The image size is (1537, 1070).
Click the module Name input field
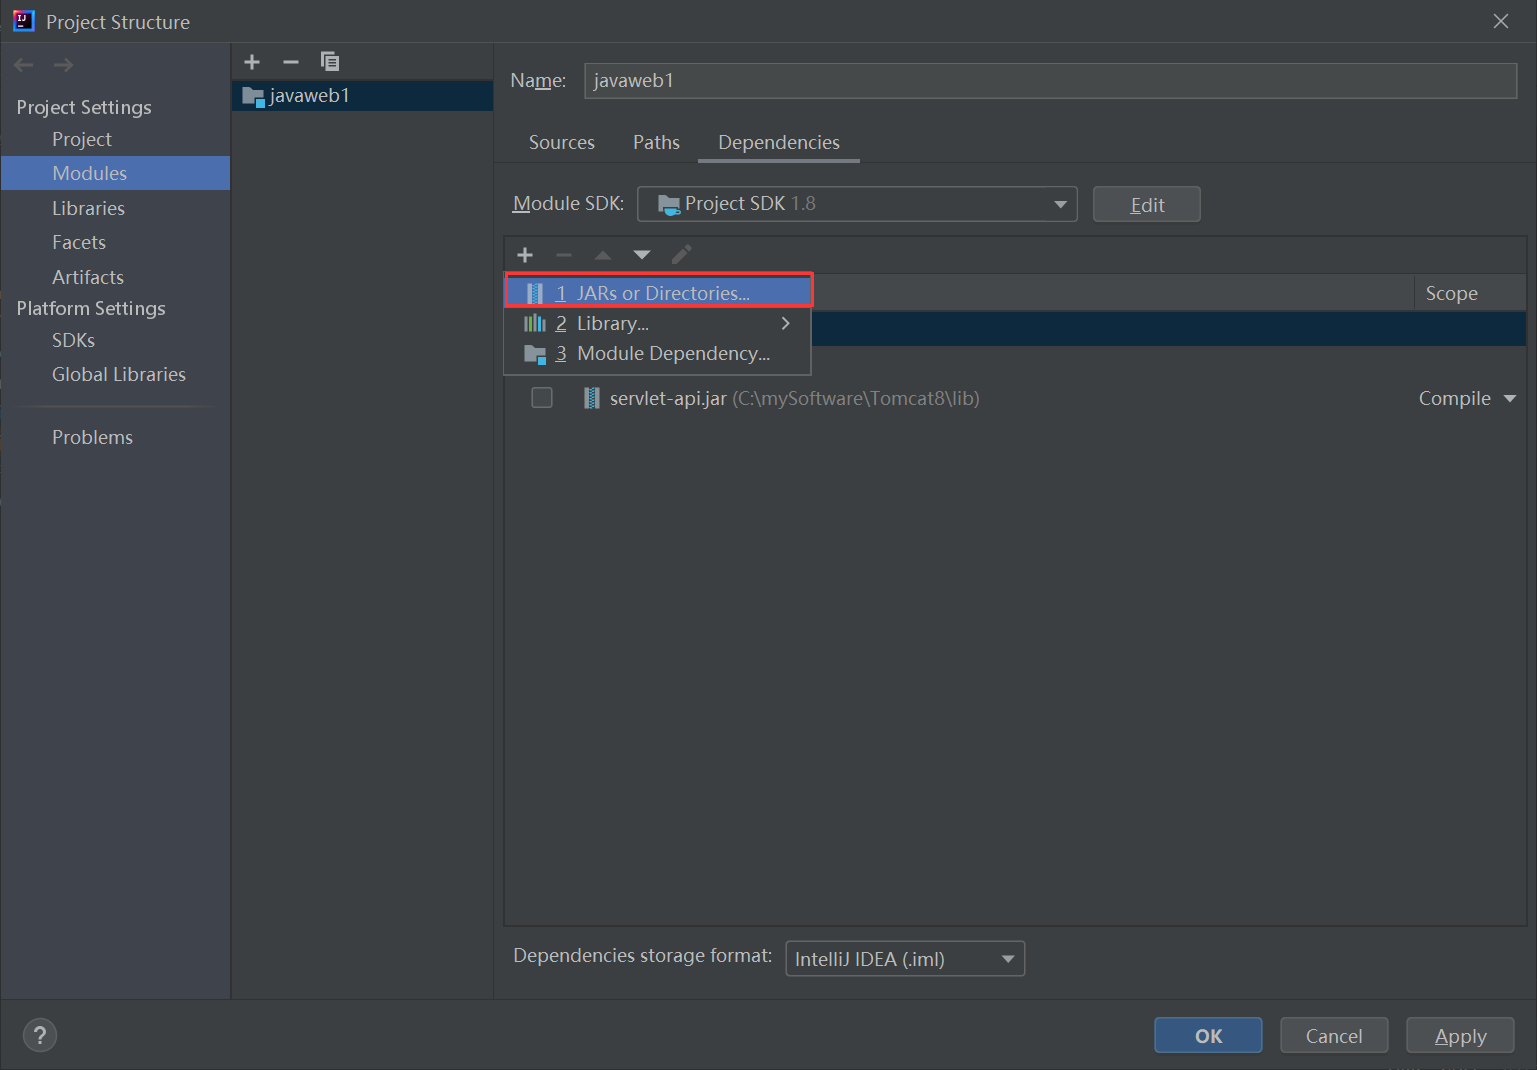coord(1050,81)
